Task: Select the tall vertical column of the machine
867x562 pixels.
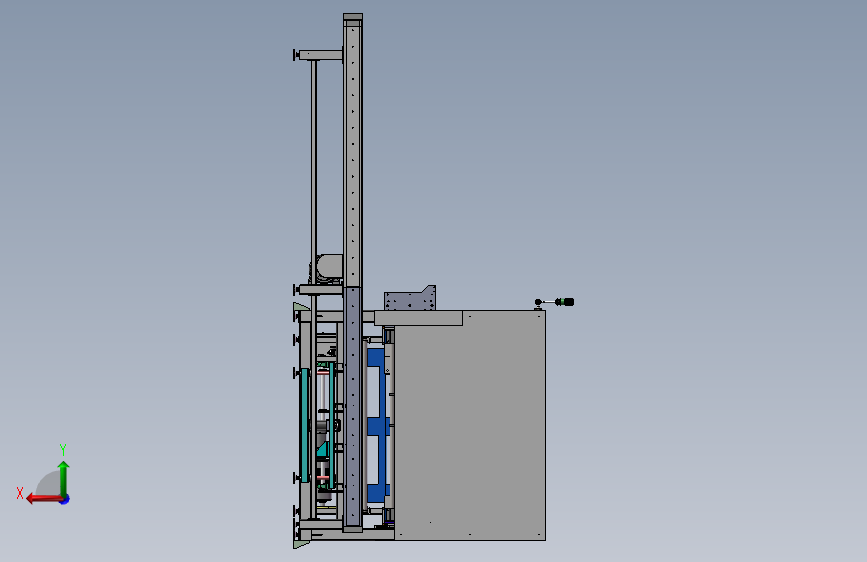Action: [353, 273]
